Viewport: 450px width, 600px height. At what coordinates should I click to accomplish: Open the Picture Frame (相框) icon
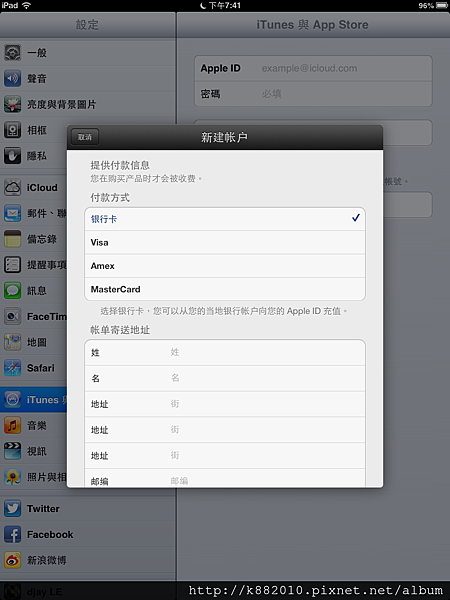pos(12,130)
